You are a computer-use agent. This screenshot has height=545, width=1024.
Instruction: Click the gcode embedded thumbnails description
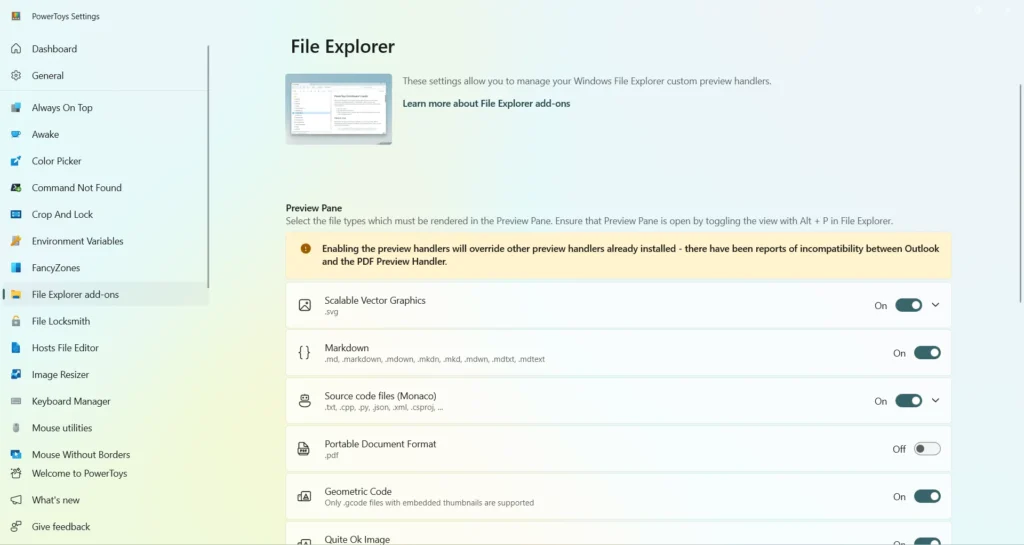pyautogui.click(x=429, y=503)
